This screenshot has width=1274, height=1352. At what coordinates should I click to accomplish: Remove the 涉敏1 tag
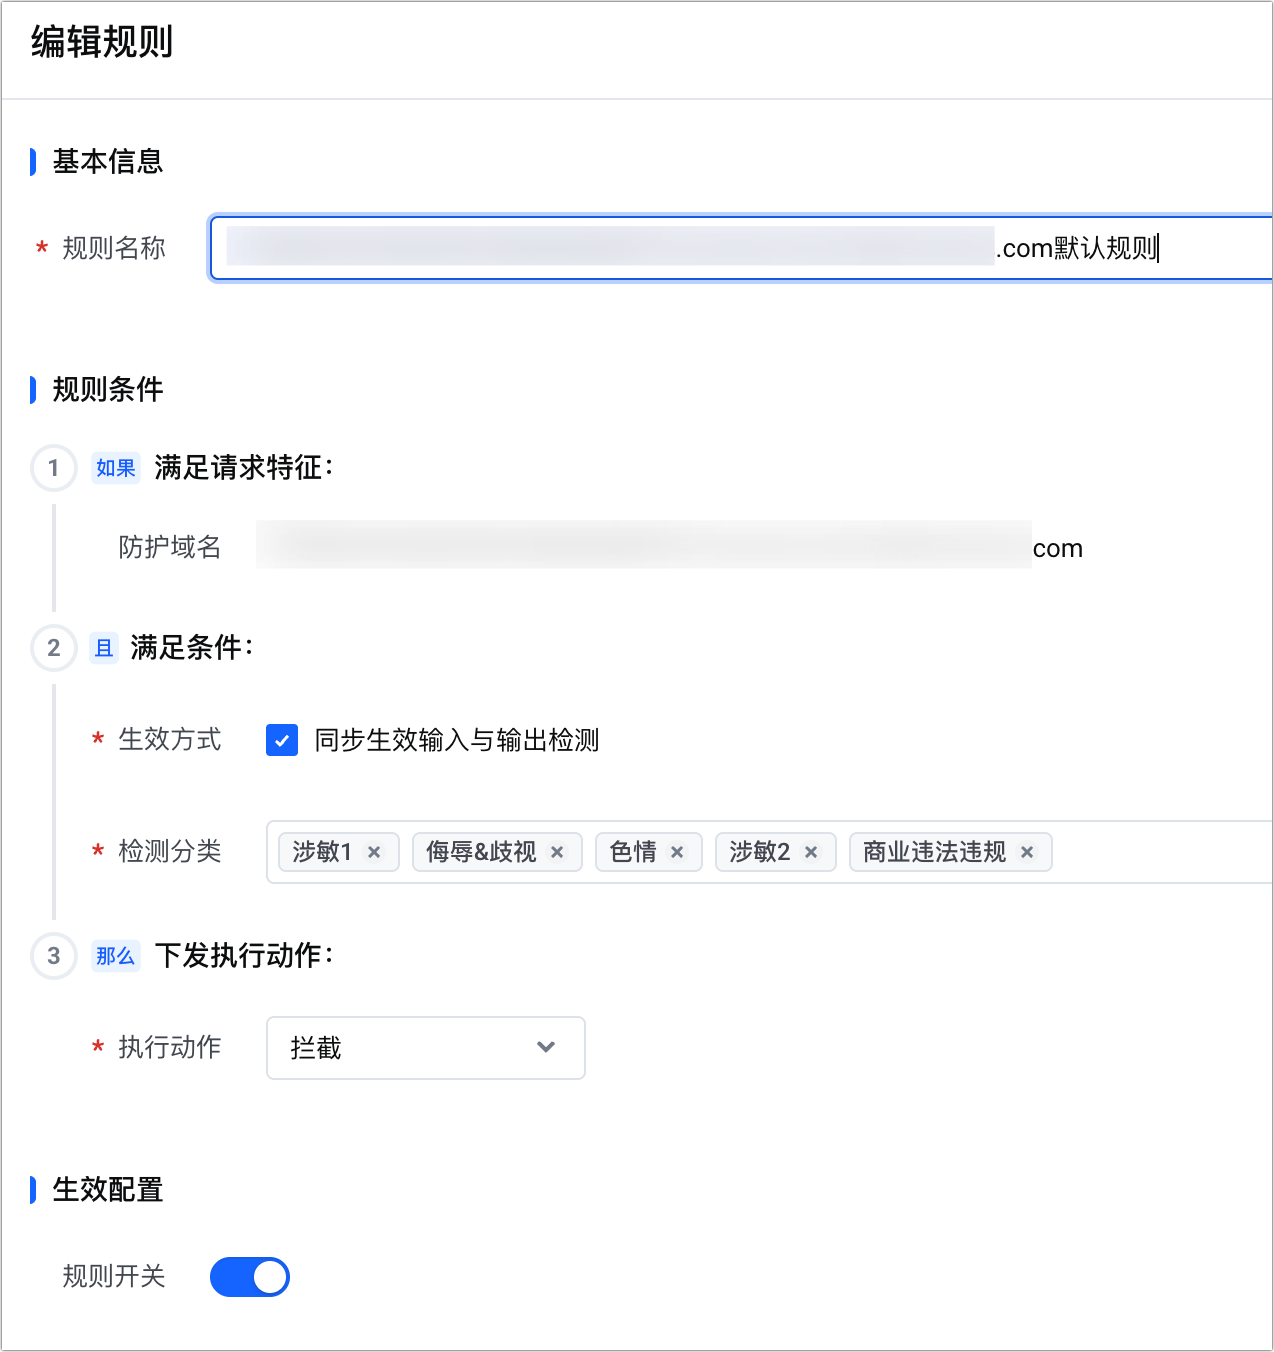(x=374, y=852)
